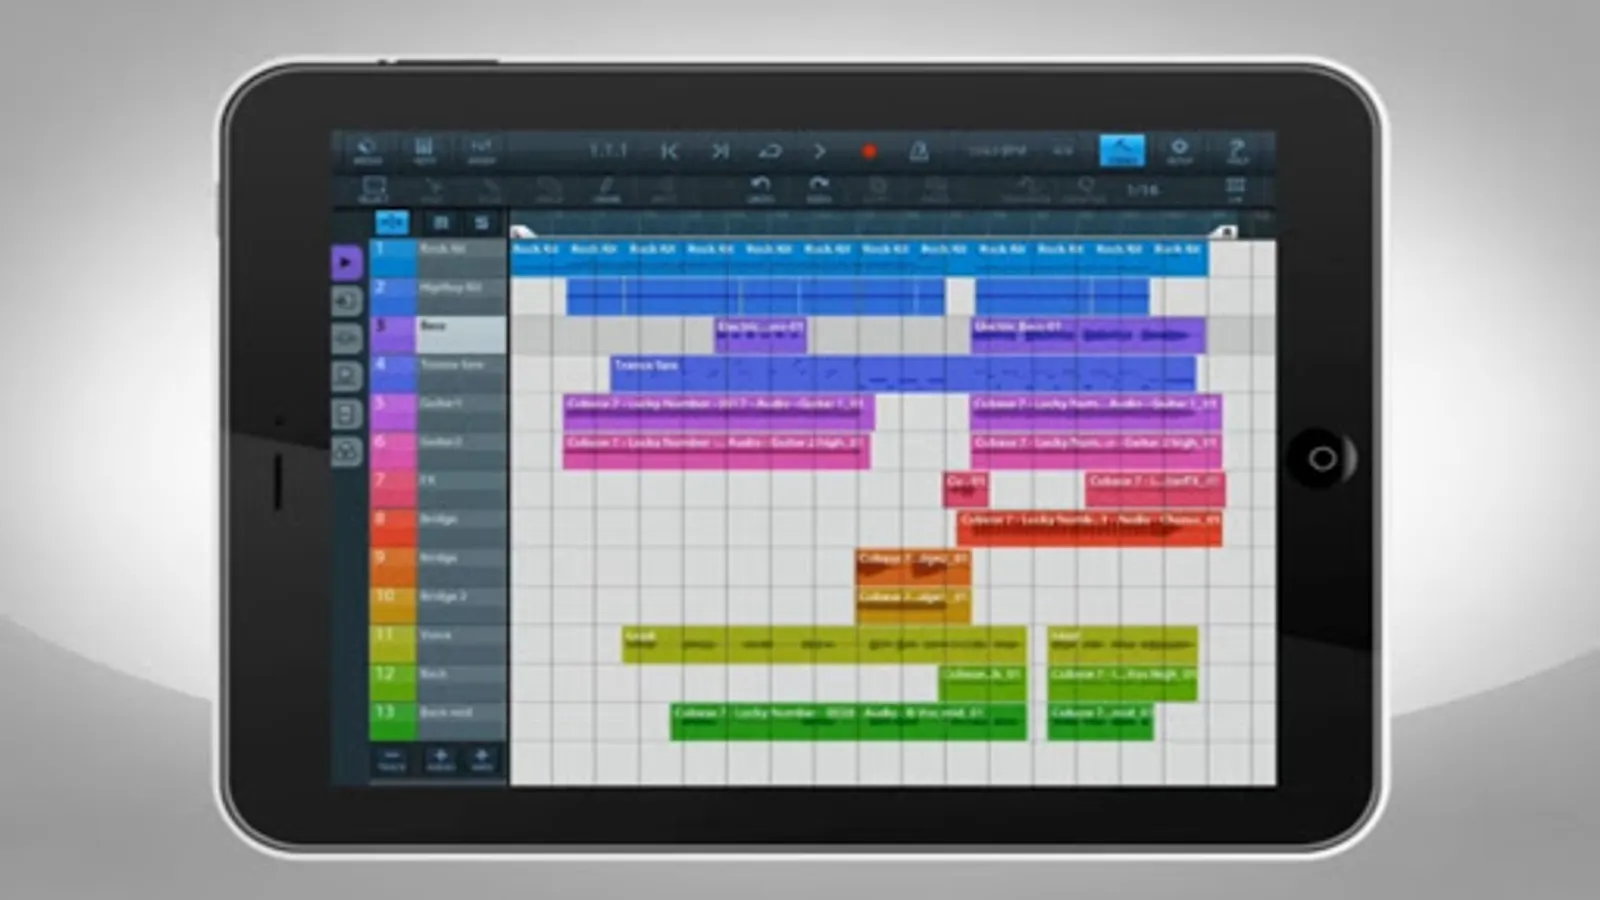Open the tempo BPM setting

997,151
